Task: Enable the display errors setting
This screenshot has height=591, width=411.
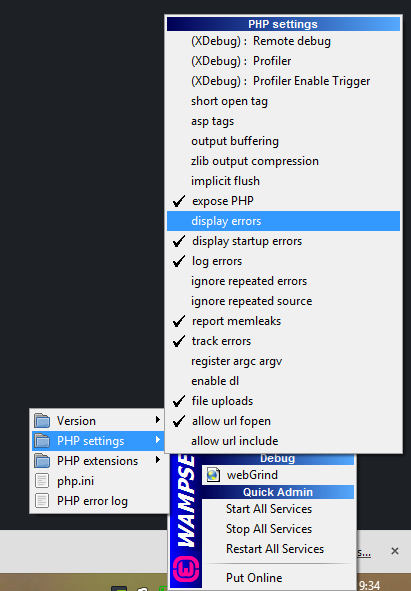Action: point(283,221)
